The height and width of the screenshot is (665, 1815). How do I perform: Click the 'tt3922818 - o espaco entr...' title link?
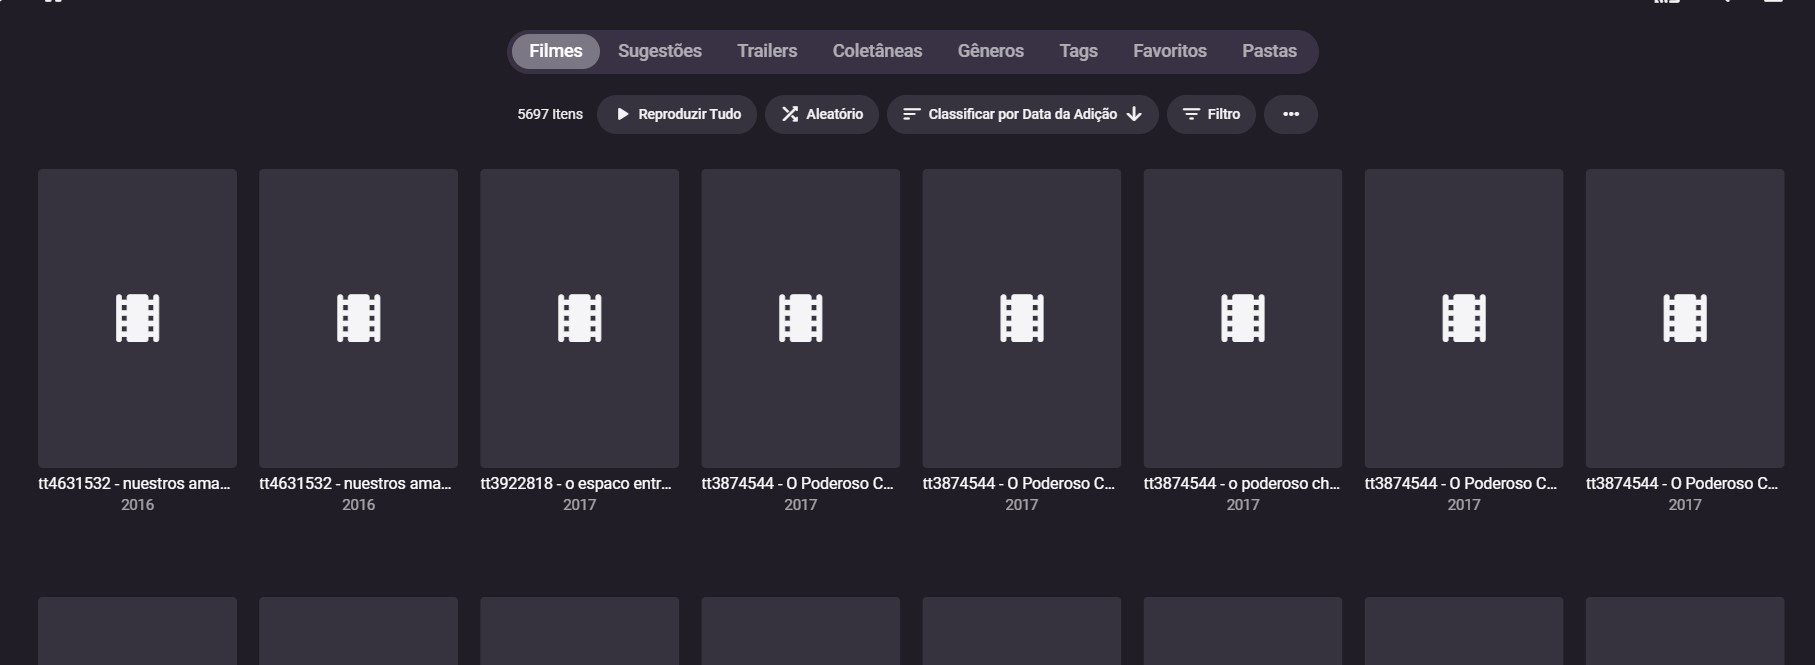pos(576,483)
